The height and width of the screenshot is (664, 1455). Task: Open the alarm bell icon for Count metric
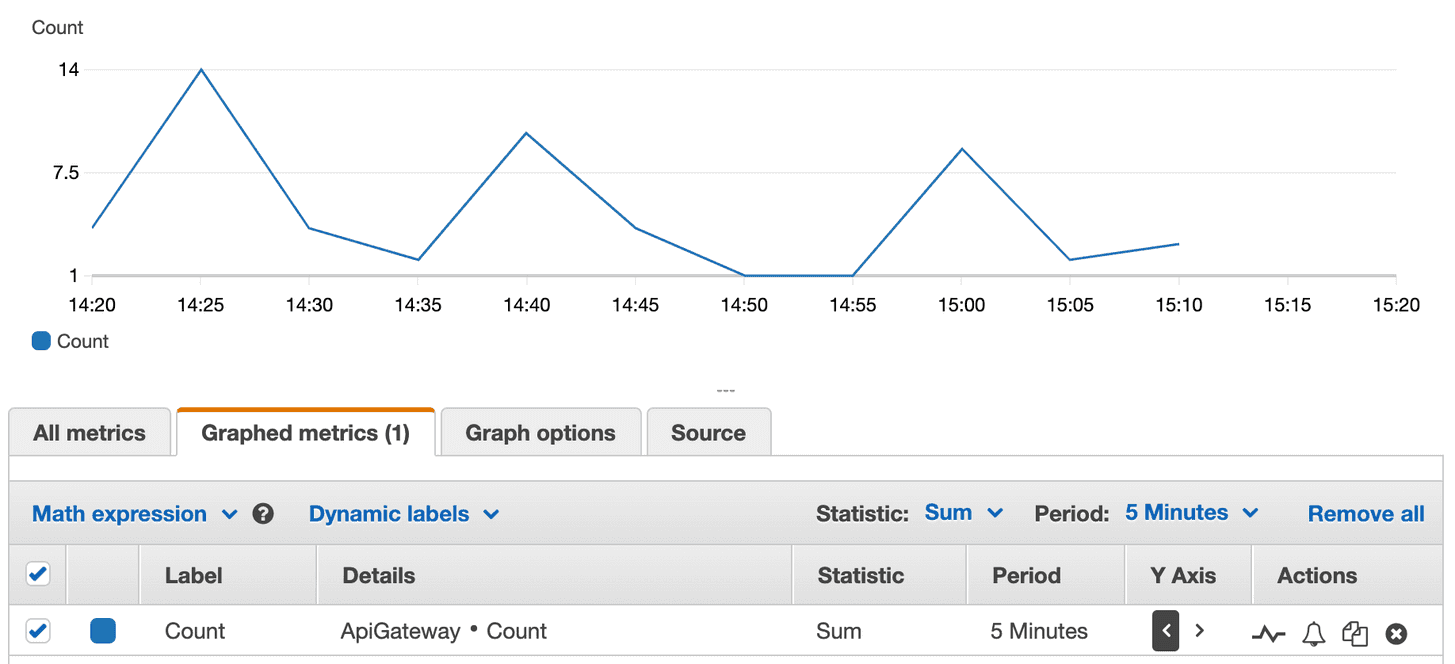1313,632
